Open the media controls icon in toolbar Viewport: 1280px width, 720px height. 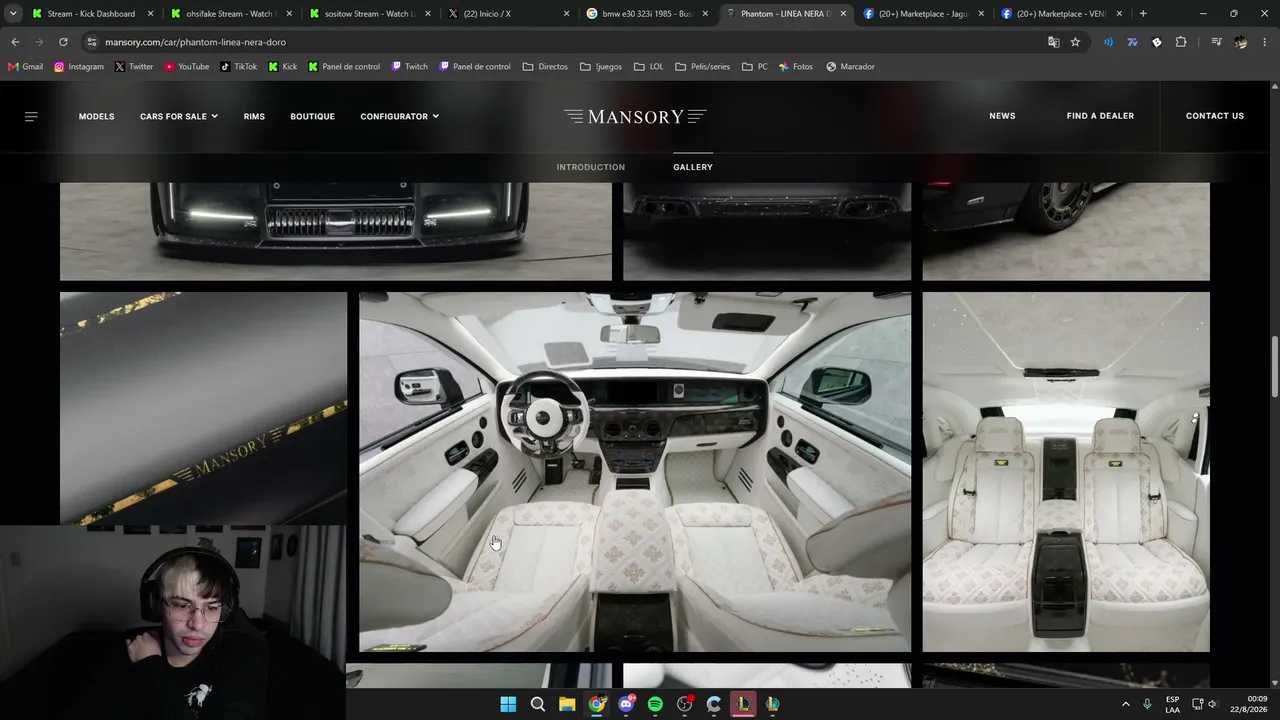click(x=1216, y=42)
